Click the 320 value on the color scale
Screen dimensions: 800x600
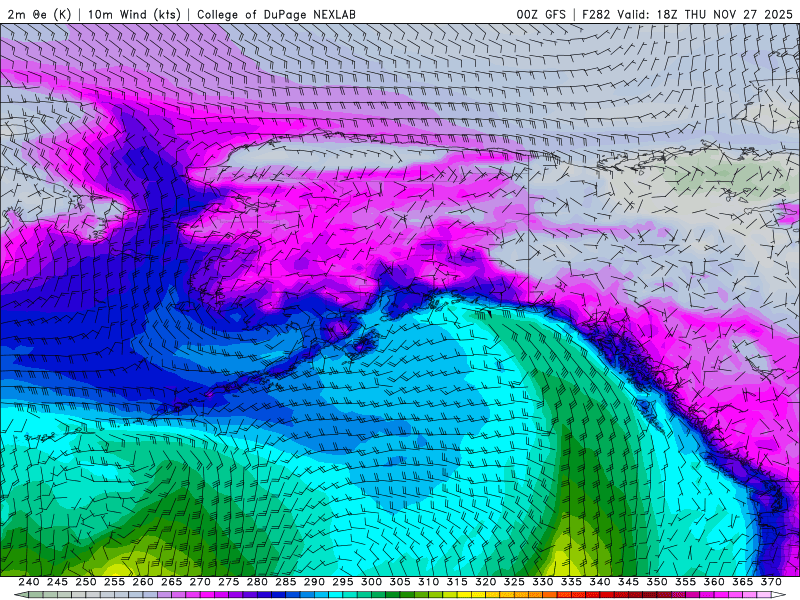486,582
